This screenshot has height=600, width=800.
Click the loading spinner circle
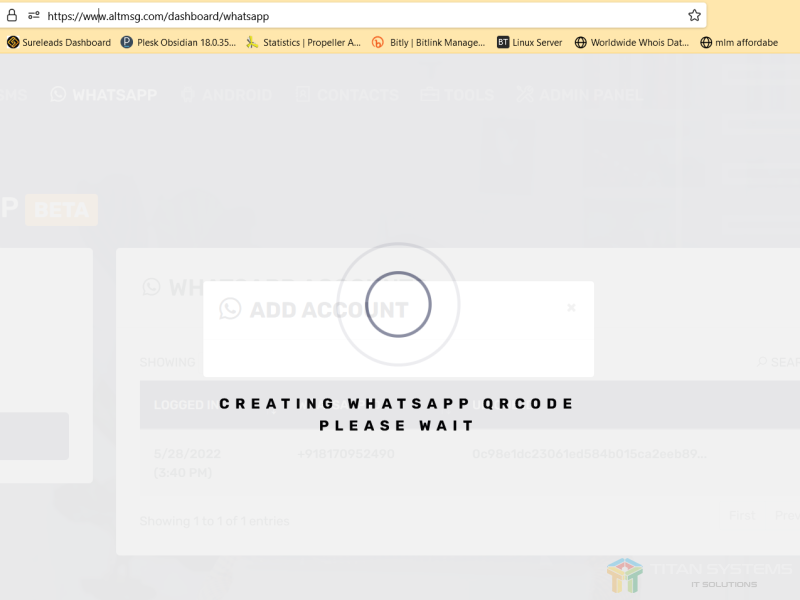point(398,303)
